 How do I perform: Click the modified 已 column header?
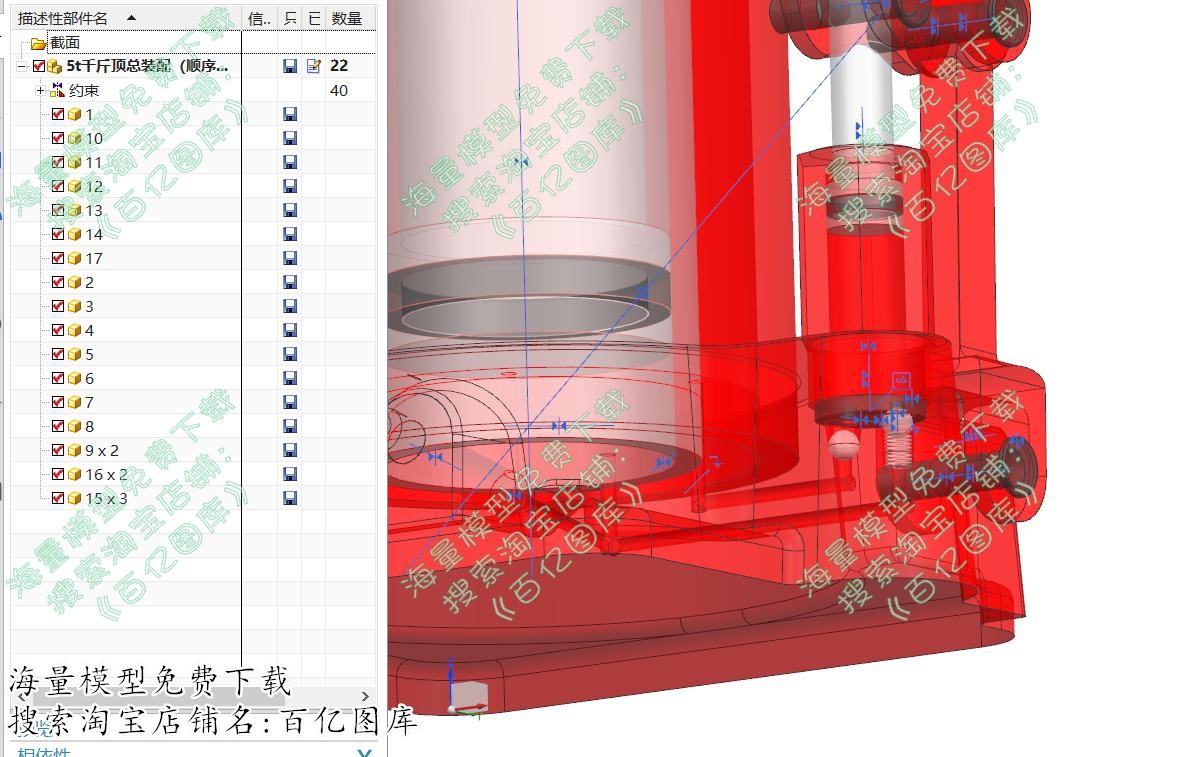314,19
